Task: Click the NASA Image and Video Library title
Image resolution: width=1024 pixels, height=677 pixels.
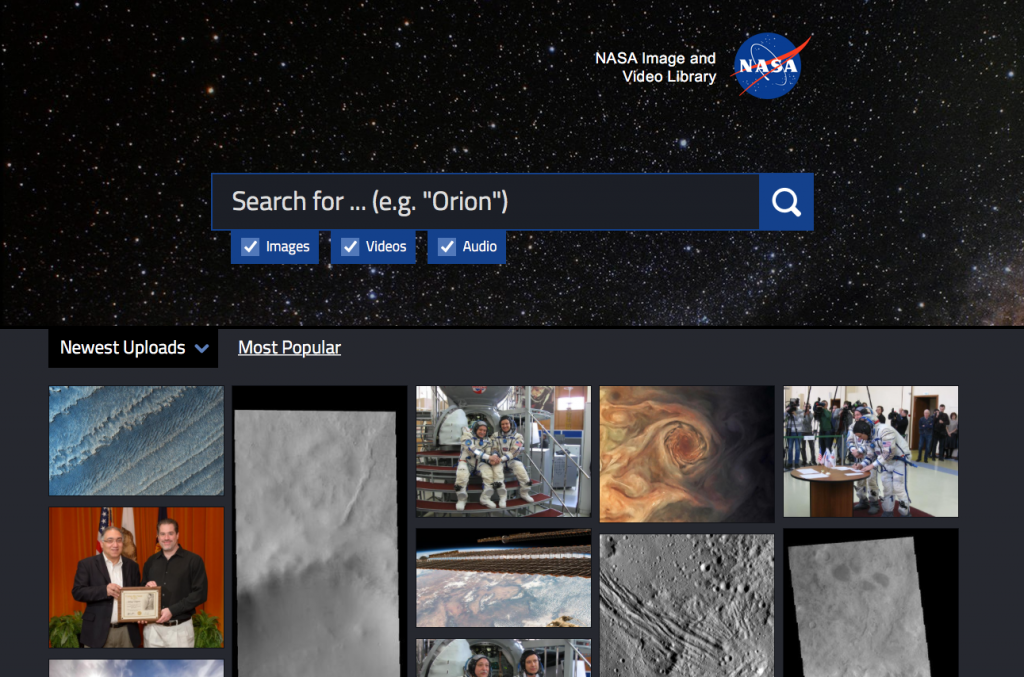Action: coord(655,66)
